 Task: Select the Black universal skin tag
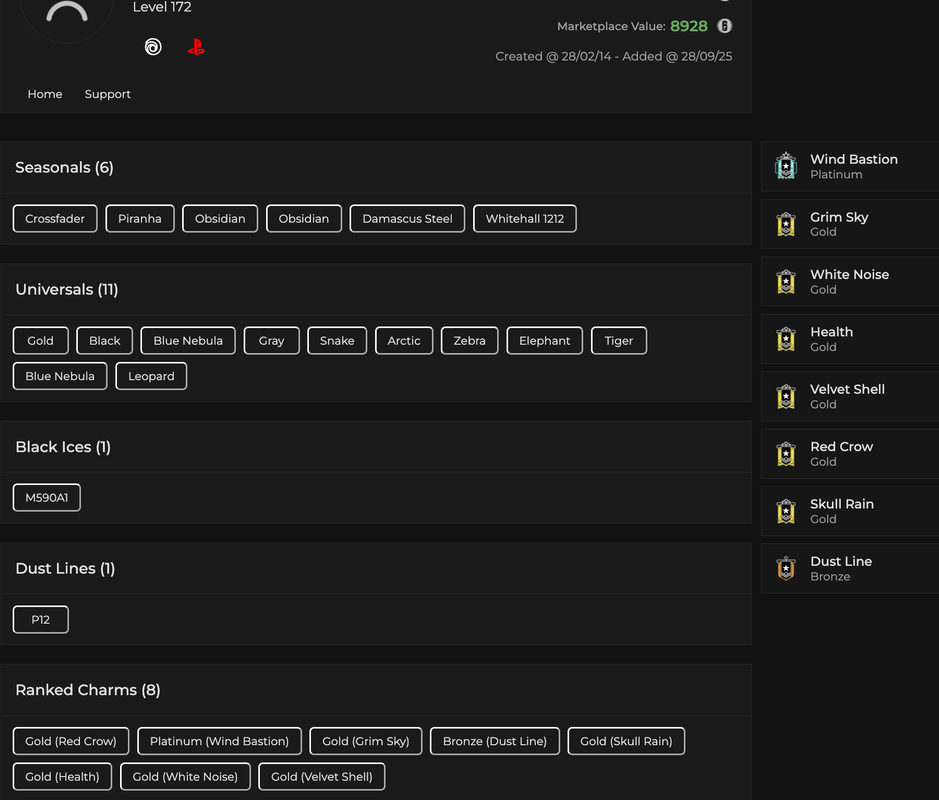click(105, 341)
